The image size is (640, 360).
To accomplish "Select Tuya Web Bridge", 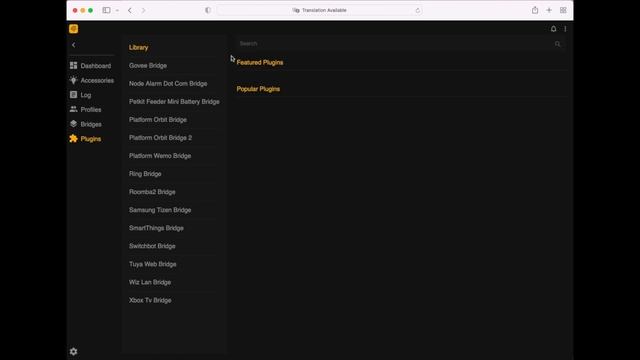I will [153, 264].
